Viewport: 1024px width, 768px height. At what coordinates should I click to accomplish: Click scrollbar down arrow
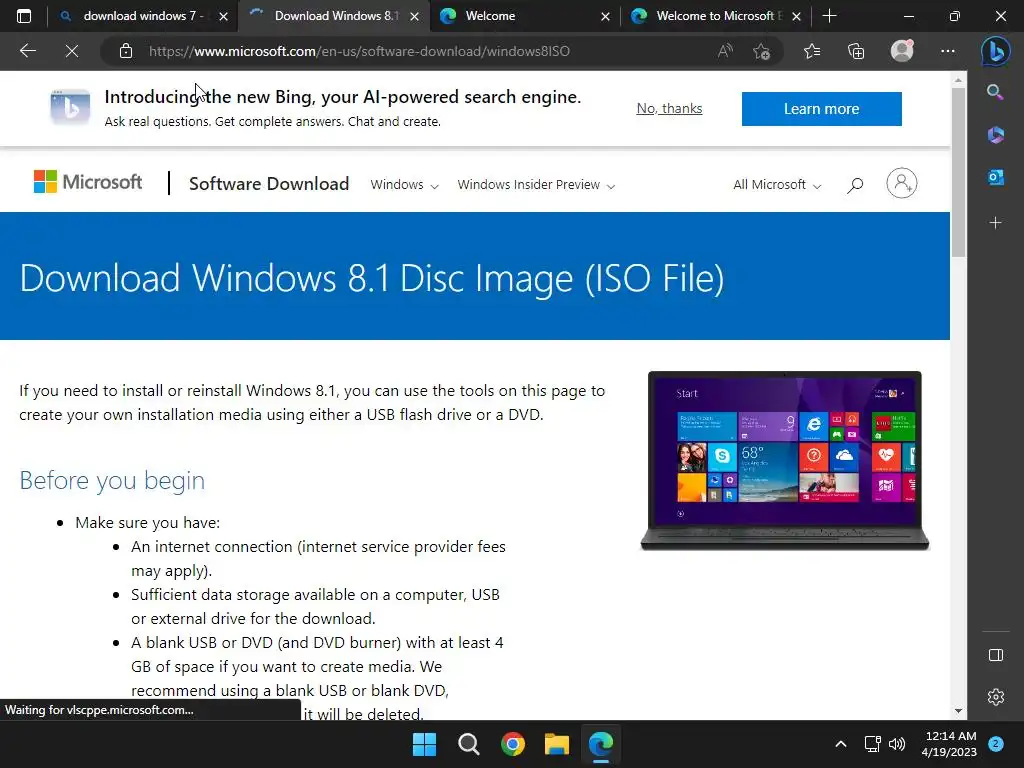click(958, 711)
